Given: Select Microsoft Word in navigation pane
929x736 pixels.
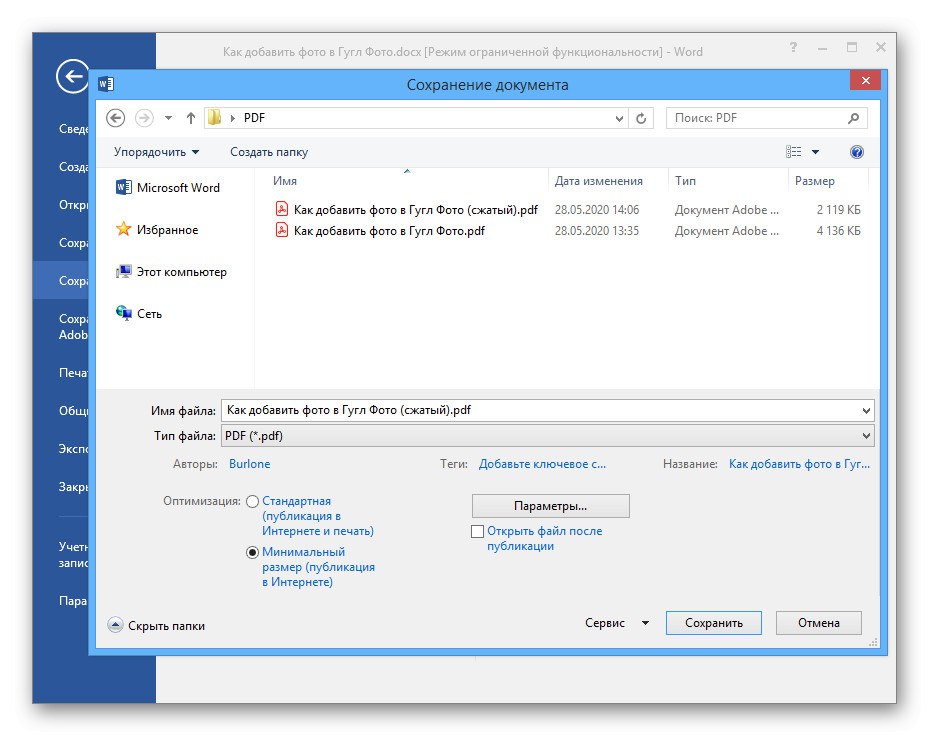Looking at the screenshot, I should [x=178, y=188].
